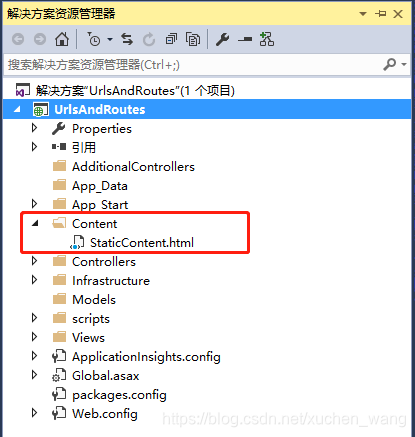Expand the Global.asax node
Image resolution: width=415 pixels, height=437 pixels.
(34, 375)
